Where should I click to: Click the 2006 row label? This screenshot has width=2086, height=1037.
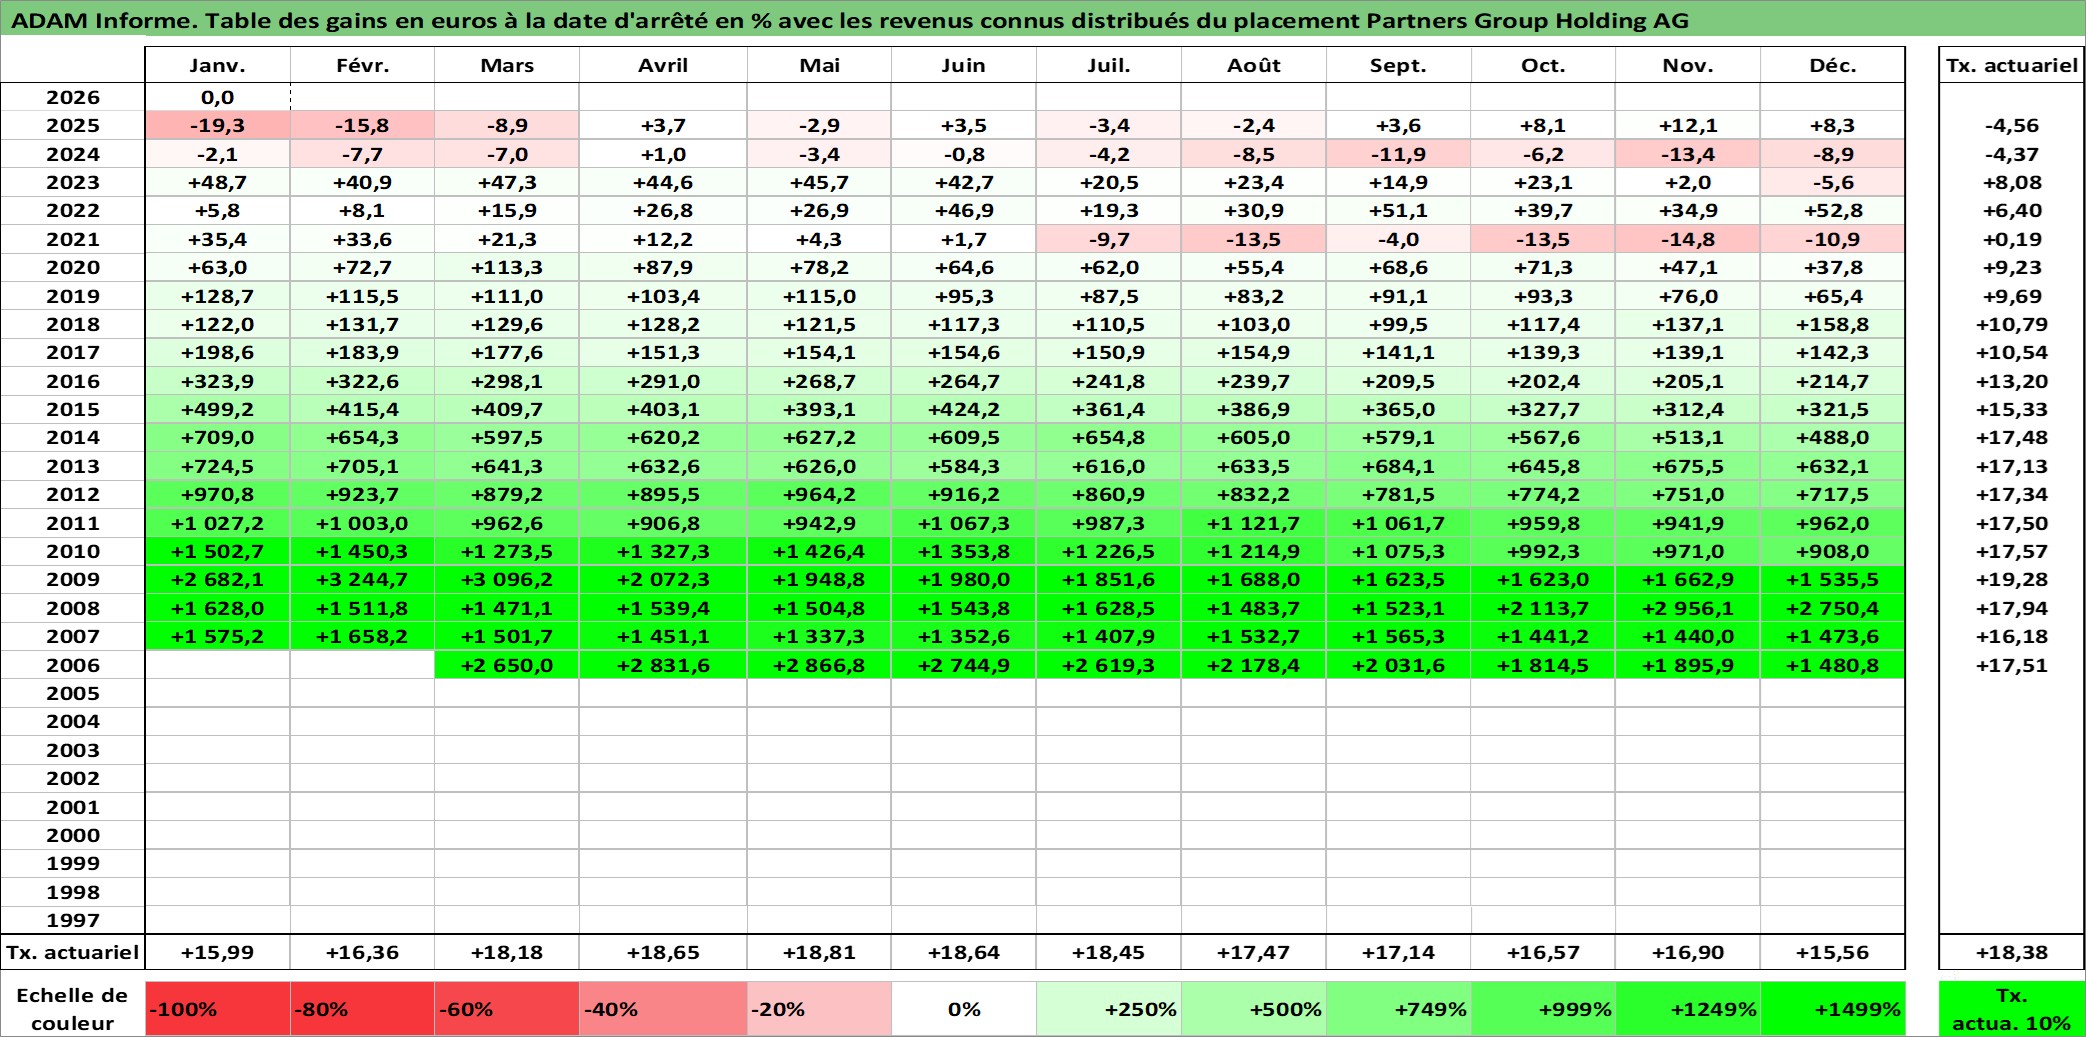[x=73, y=665]
